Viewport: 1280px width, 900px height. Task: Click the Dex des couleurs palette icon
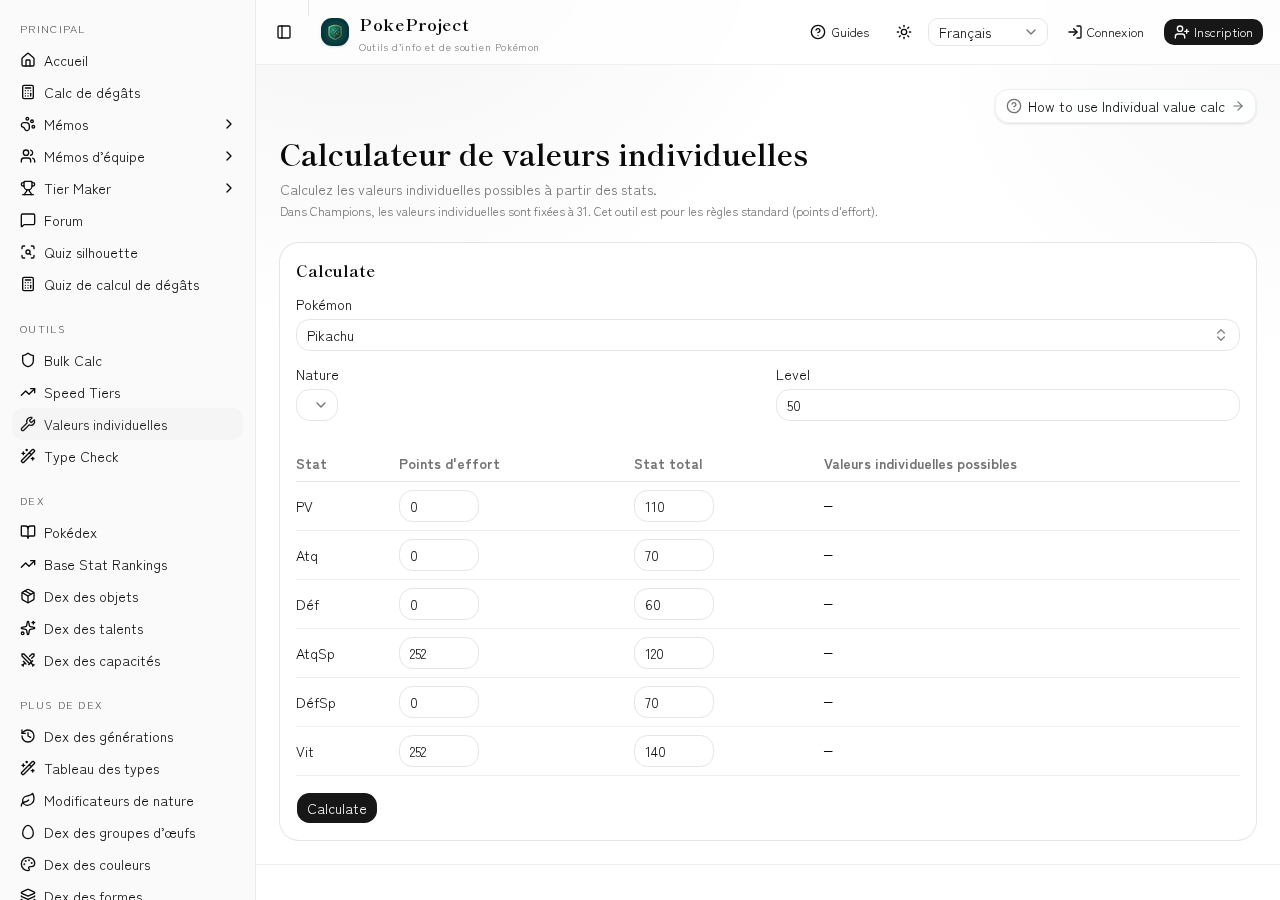click(x=28, y=865)
